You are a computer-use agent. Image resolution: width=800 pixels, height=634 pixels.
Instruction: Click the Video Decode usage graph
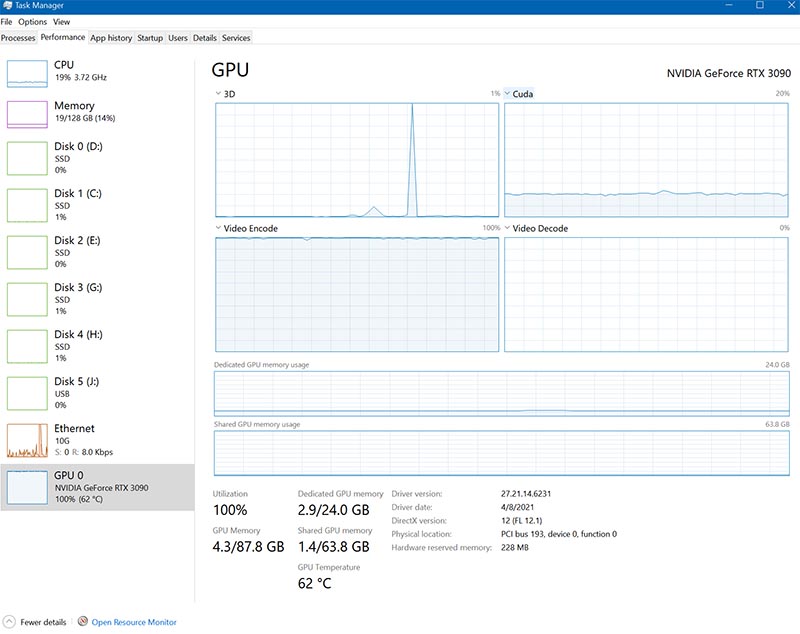click(646, 294)
